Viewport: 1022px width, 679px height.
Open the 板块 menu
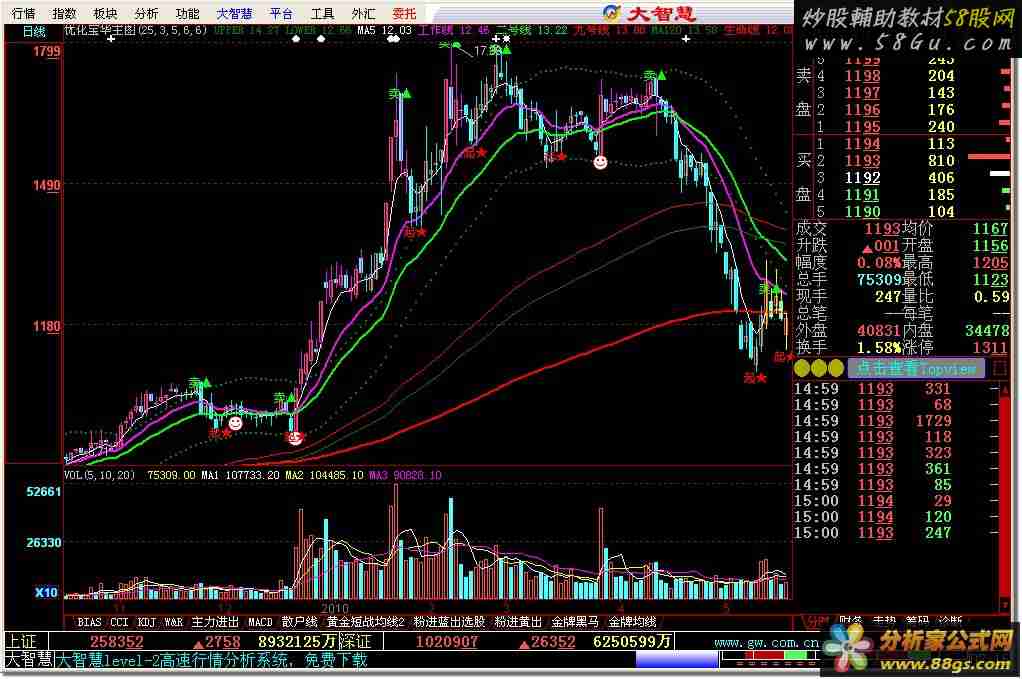(105, 13)
